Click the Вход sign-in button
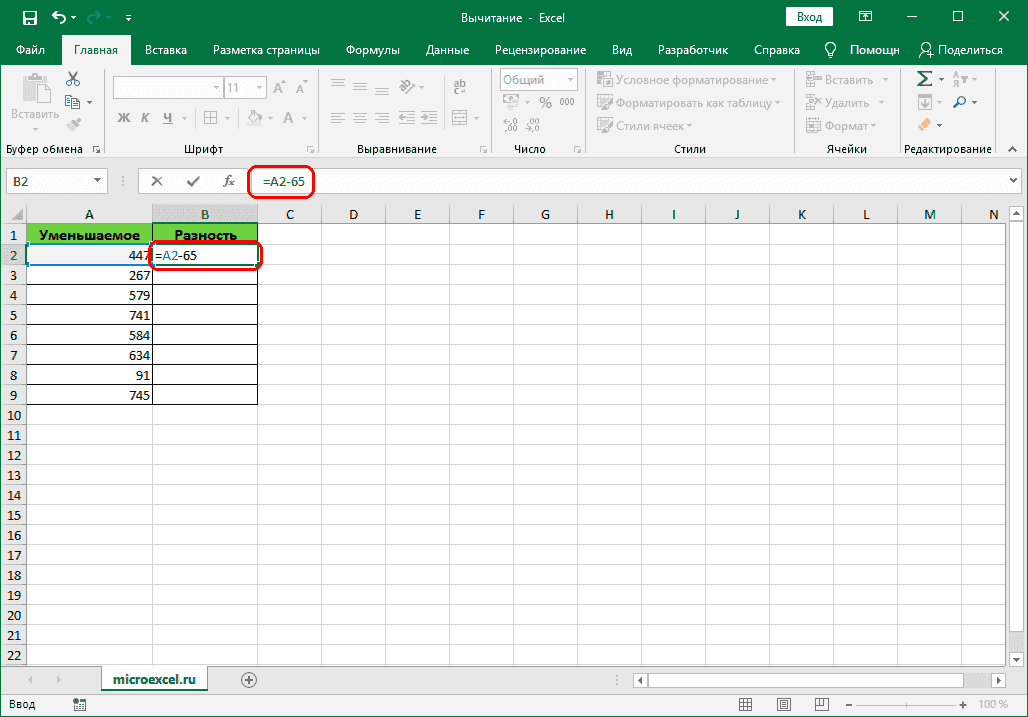 (810, 17)
